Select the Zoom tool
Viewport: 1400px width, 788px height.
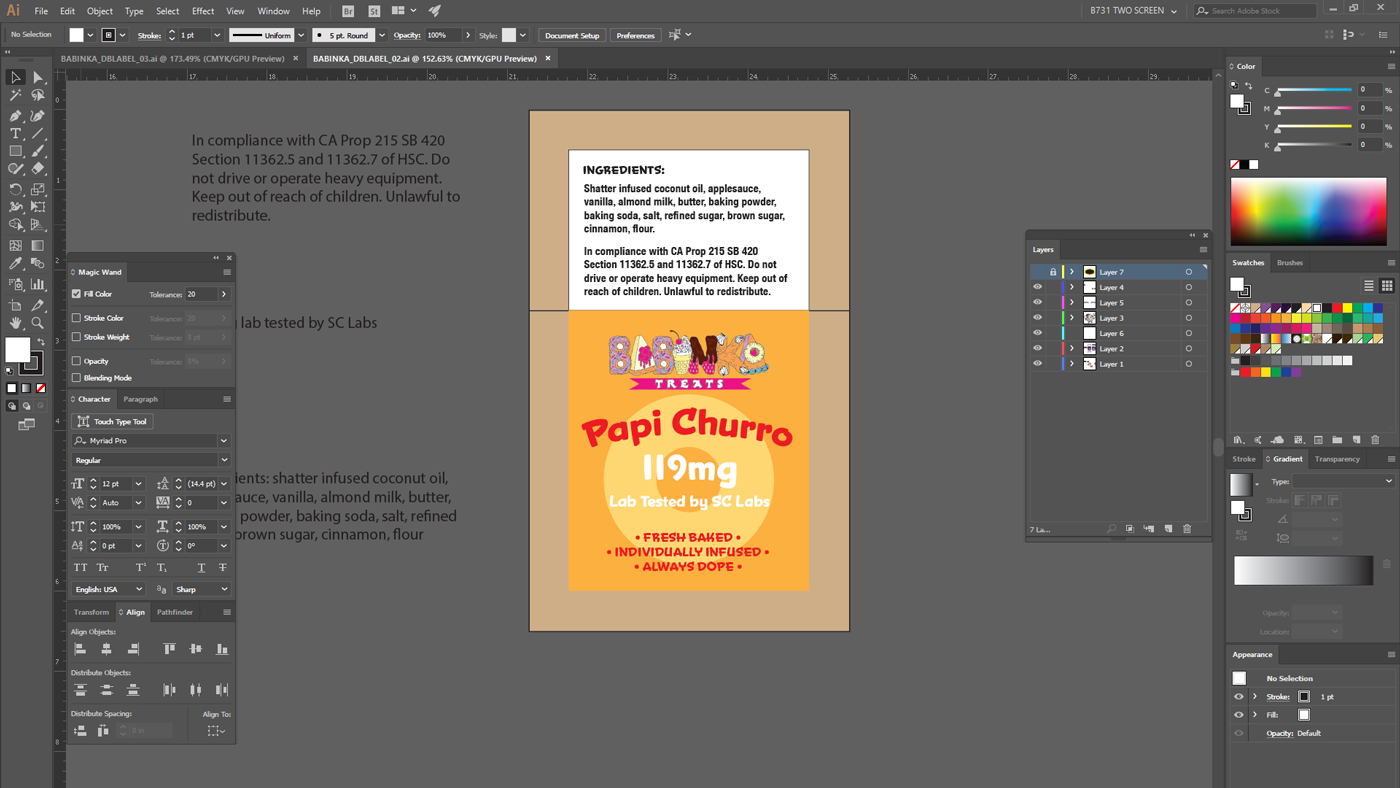pyautogui.click(x=38, y=323)
